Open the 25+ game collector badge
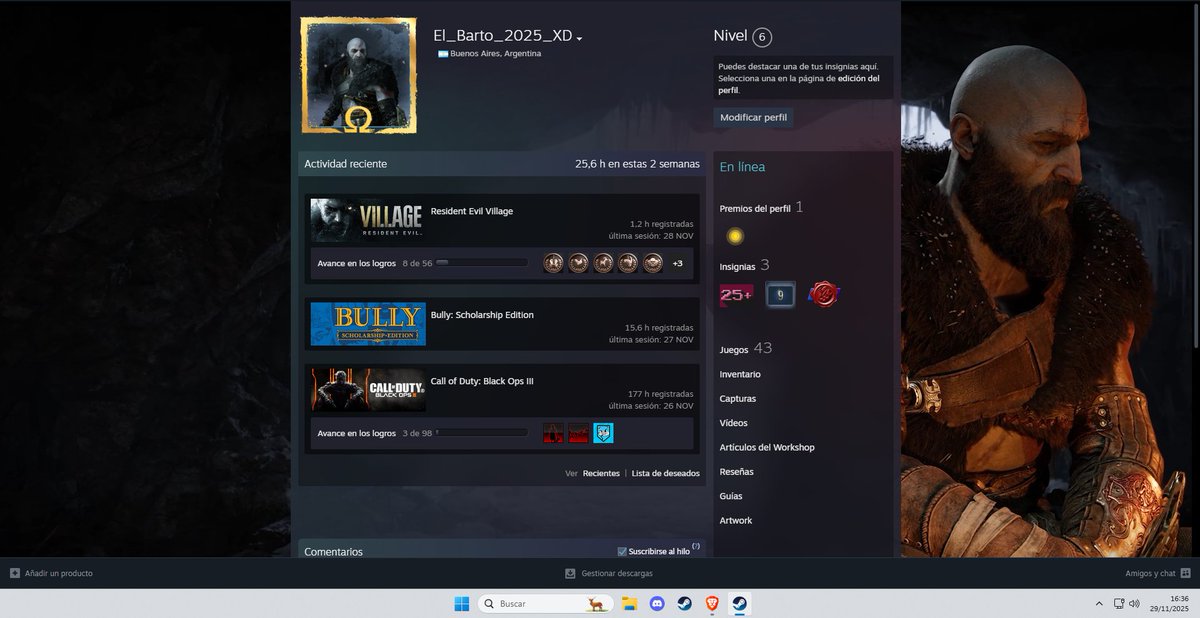The image size is (1200, 618). pos(737,295)
